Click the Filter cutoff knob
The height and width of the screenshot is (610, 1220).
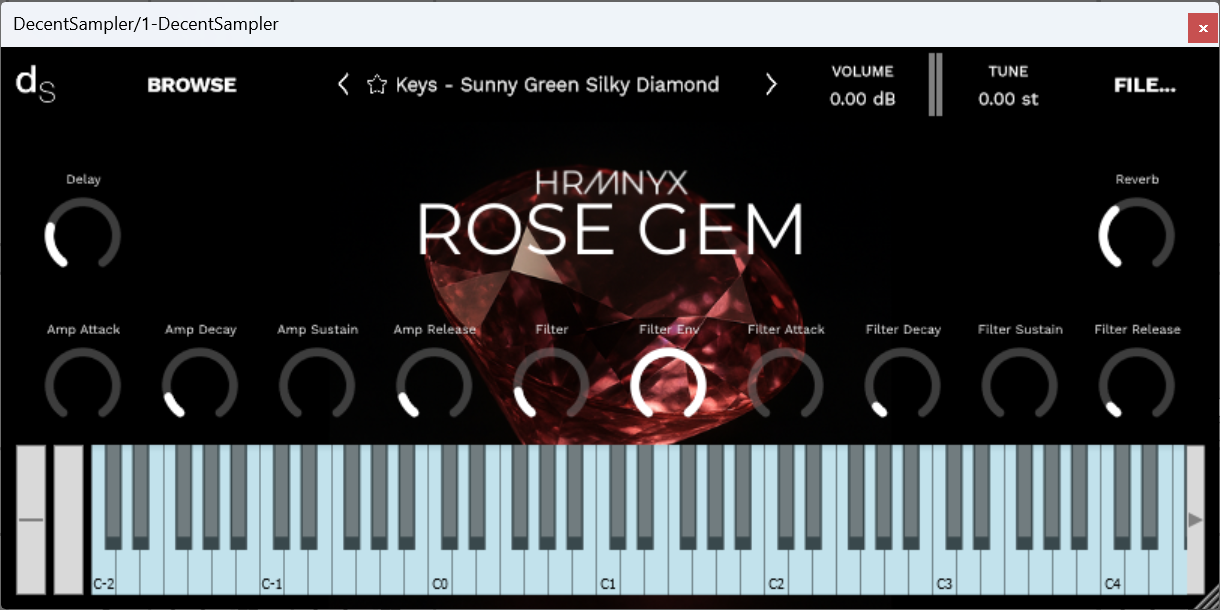551,386
